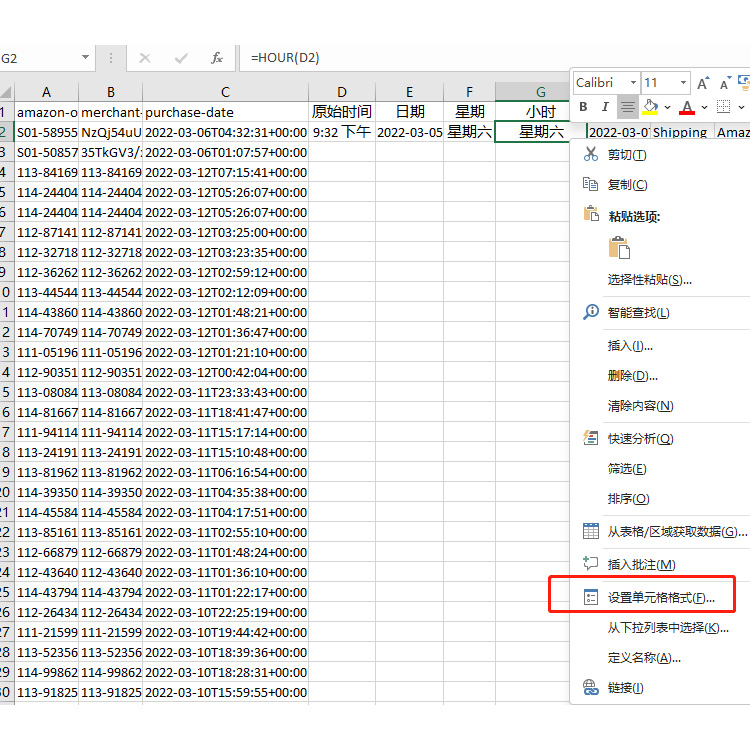Expand the Name Box dropdown arrow
This screenshot has width=750, height=750.
(84, 58)
